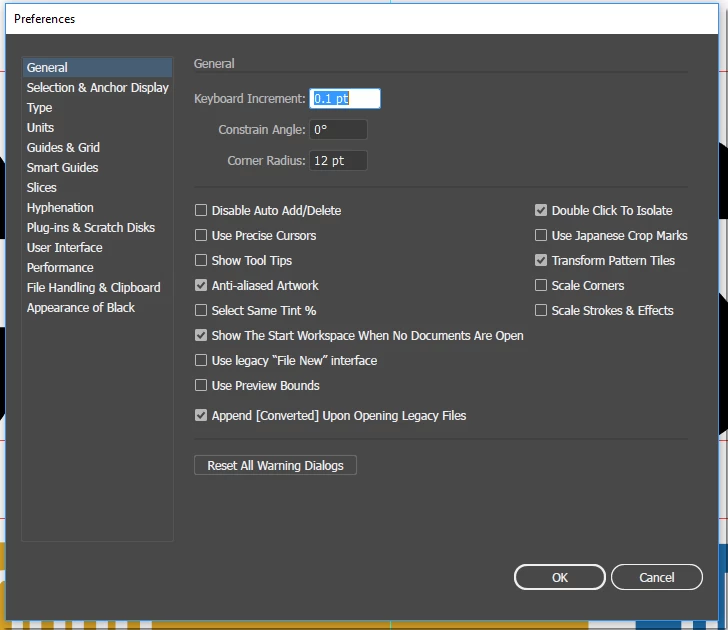
Task: Open File Handling & Clipboard preferences
Action: (x=97, y=287)
